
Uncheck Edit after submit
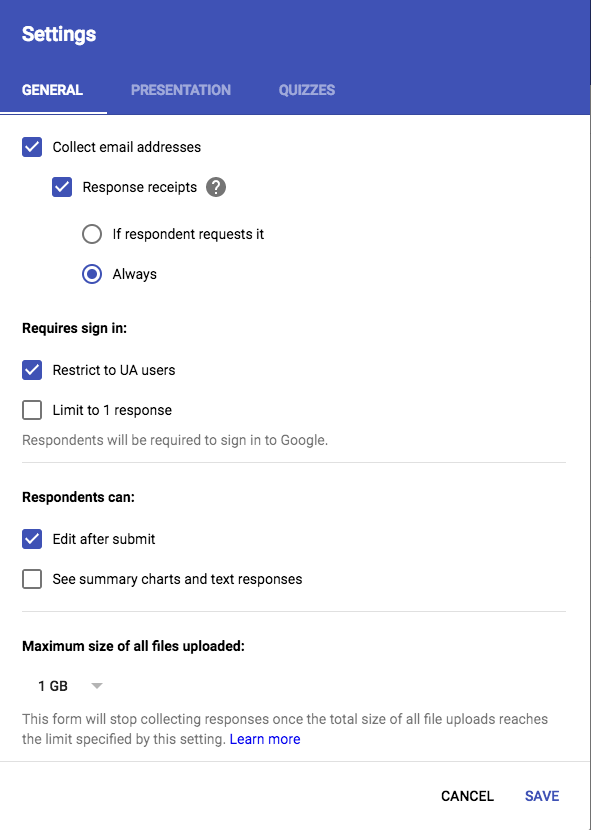pos(31,539)
